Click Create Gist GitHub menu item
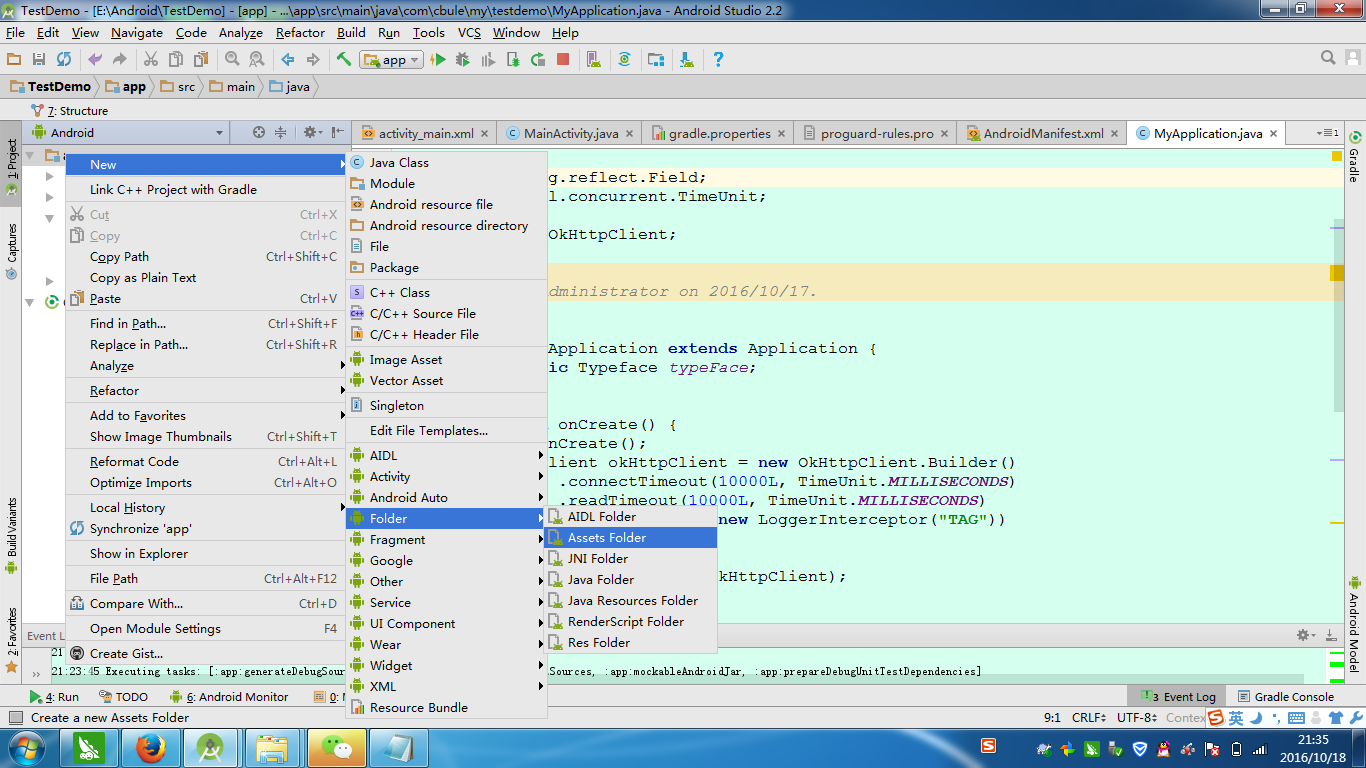The height and width of the screenshot is (768, 1366). click(206, 654)
